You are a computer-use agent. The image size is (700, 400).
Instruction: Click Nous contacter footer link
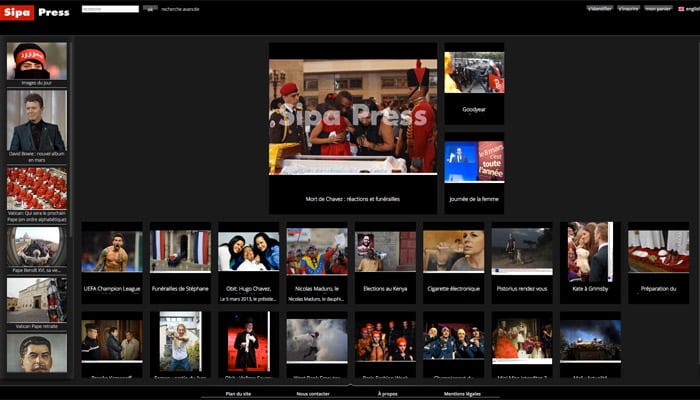tap(315, 394)
